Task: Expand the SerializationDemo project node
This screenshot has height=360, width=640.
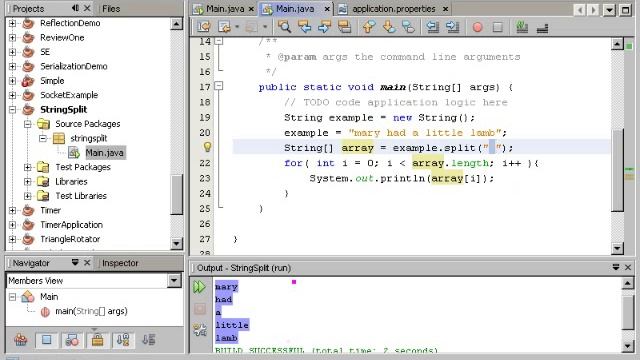Action: [x=12, y=66]
